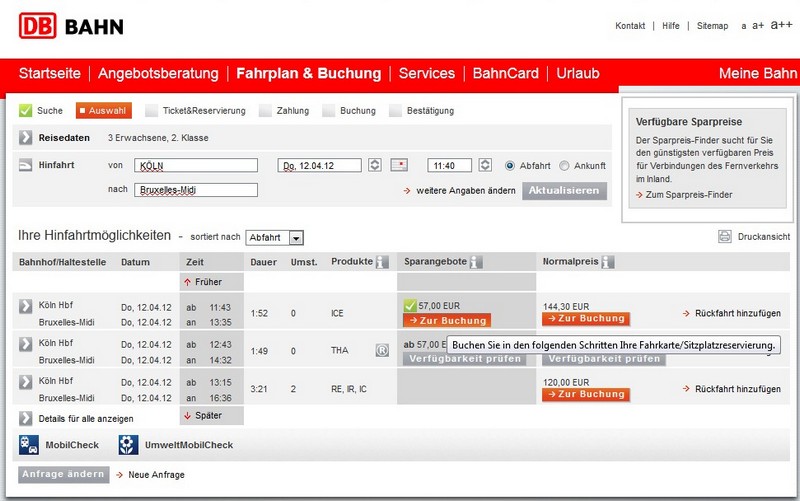800x501 pixels.
Task: Click green checkmark beside Suche step
Action: click(25, 110)
